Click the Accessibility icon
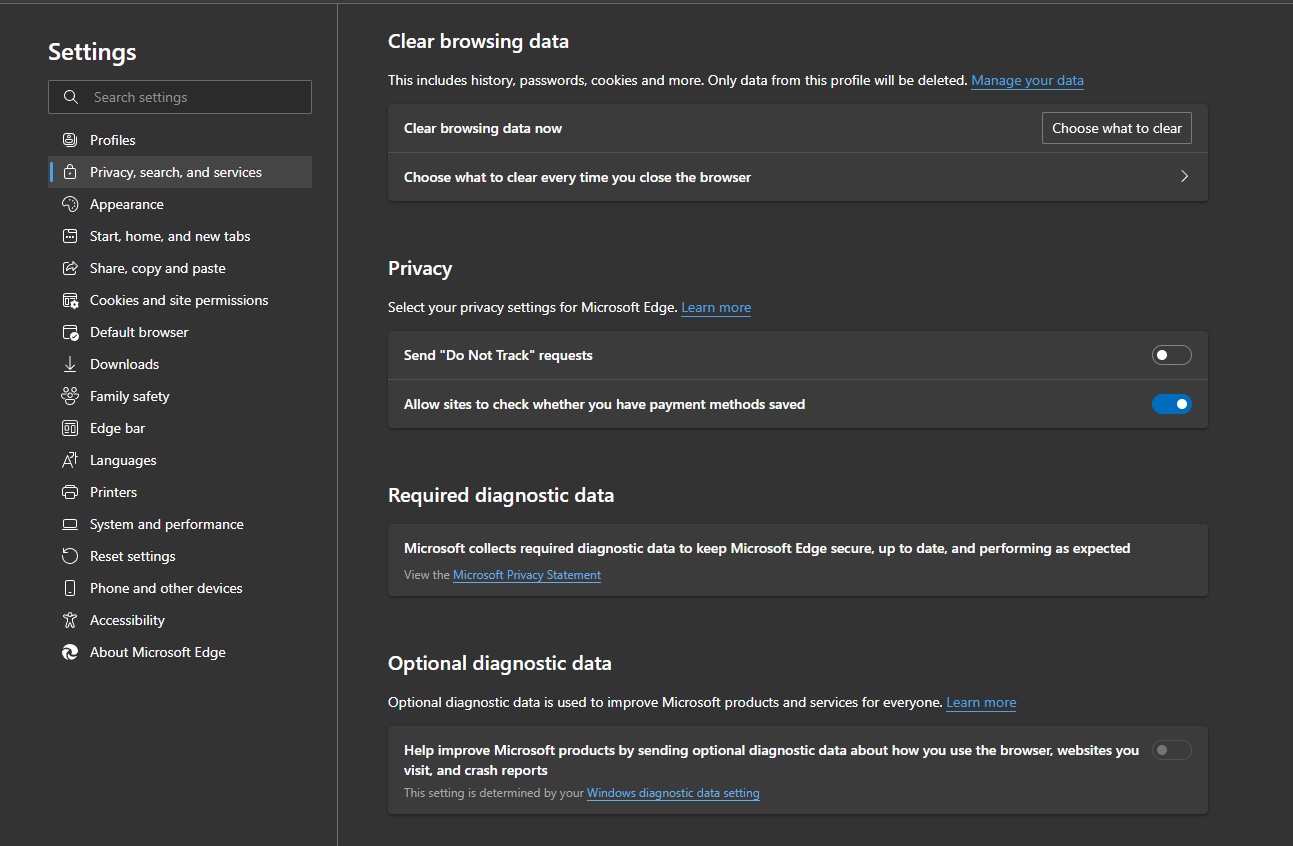This screenshot has height=846, width=1293. click(70, 620)
